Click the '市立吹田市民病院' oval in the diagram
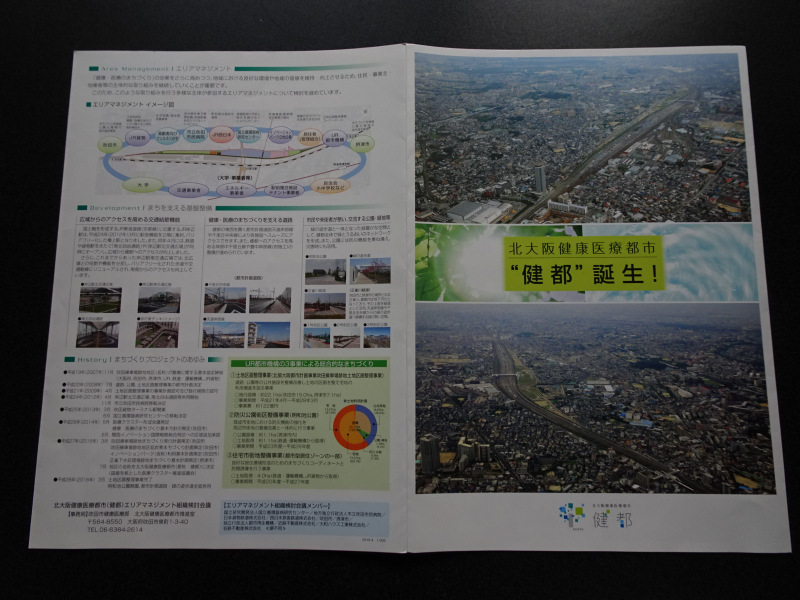The width and height of the screenshot is (800, 600). click(195, 135)
